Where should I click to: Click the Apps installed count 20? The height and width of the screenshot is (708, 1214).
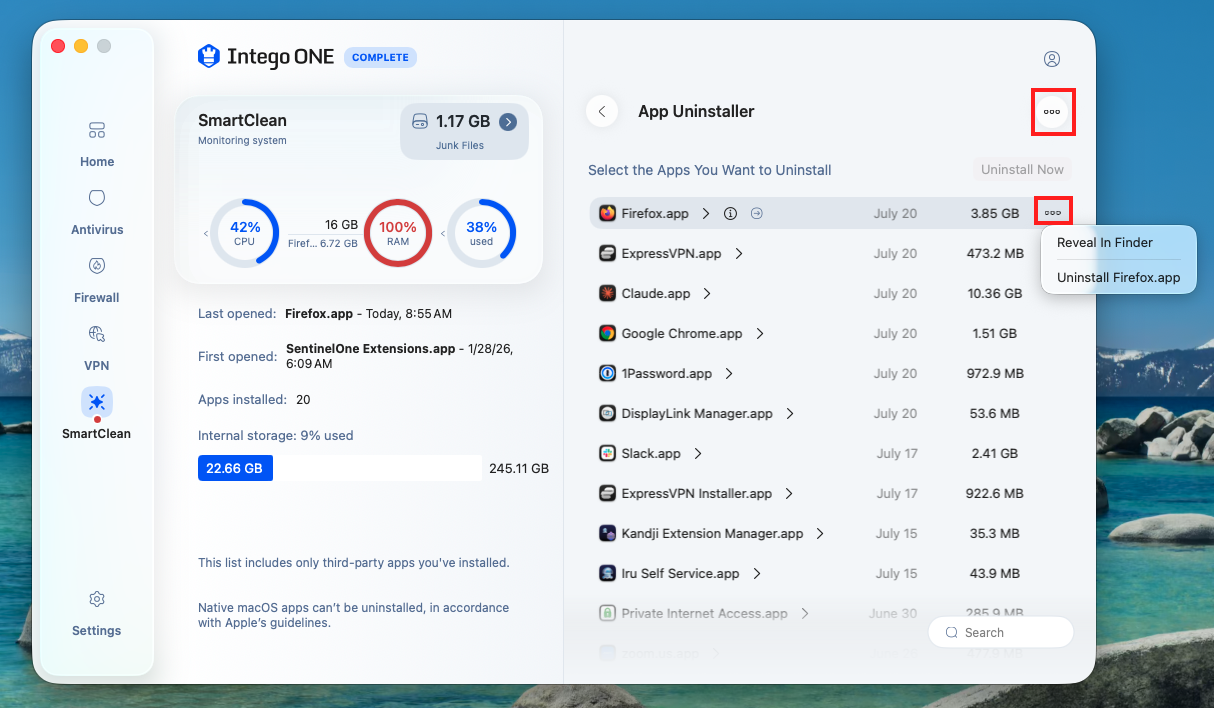click(303, 399)
